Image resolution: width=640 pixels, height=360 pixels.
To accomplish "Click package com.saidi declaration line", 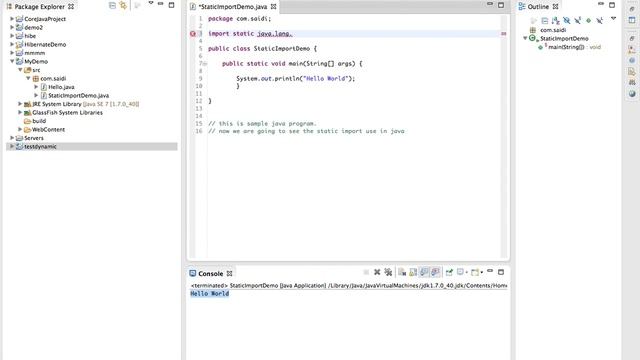I will click(x=239, y=19).
